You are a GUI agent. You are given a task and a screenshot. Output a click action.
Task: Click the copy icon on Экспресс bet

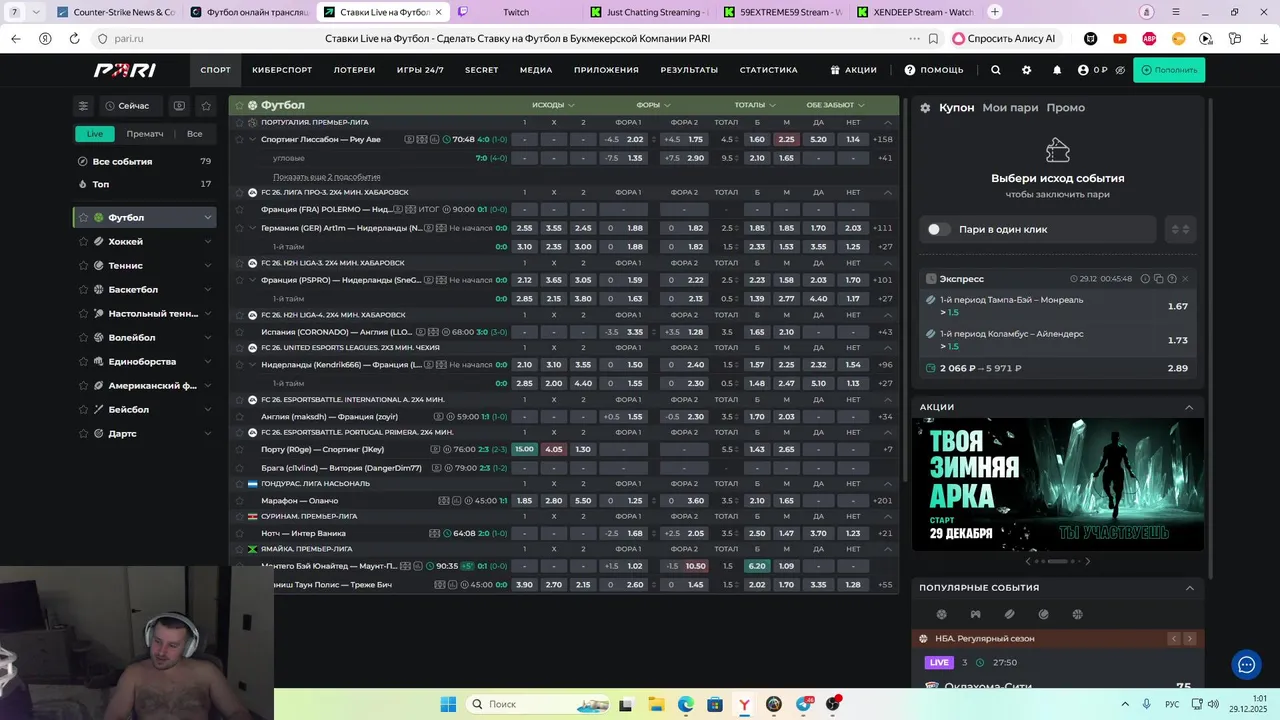pyautogui.click(x=1158, y=279)
